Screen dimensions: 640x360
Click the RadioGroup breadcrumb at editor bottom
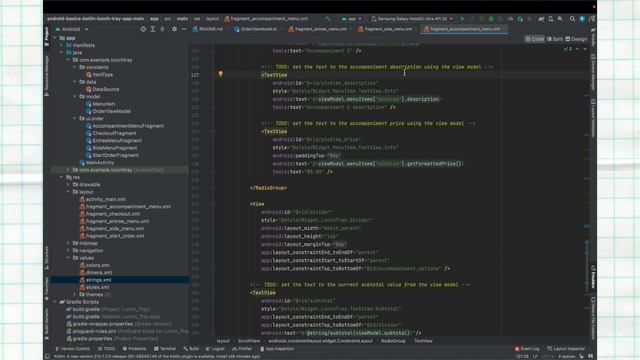tap(393, 341)
